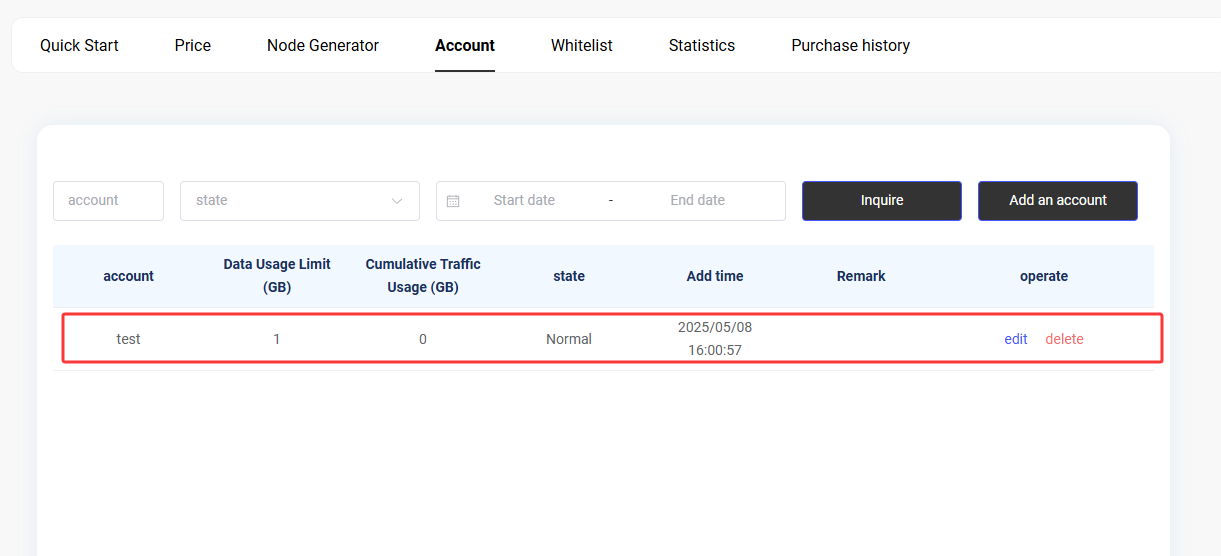The image size is (1221, 556).
Task: Expand the state dropdown chevron
Action: [x=397, y=201]
